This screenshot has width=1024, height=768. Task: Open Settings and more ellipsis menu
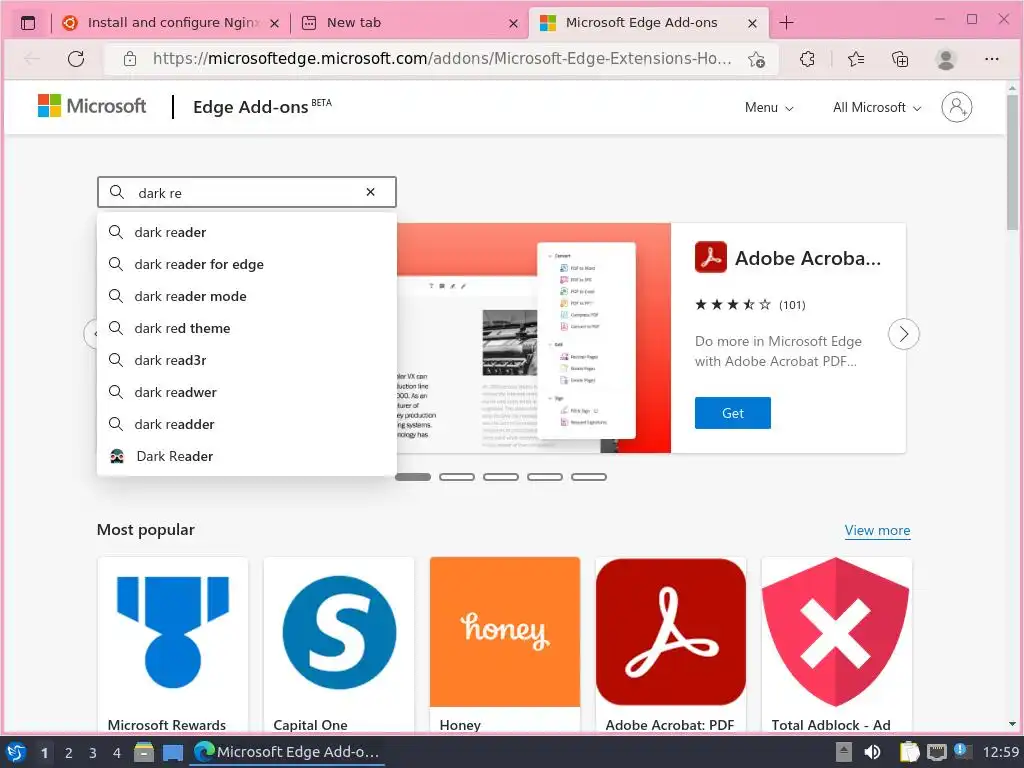coord(991,59)
